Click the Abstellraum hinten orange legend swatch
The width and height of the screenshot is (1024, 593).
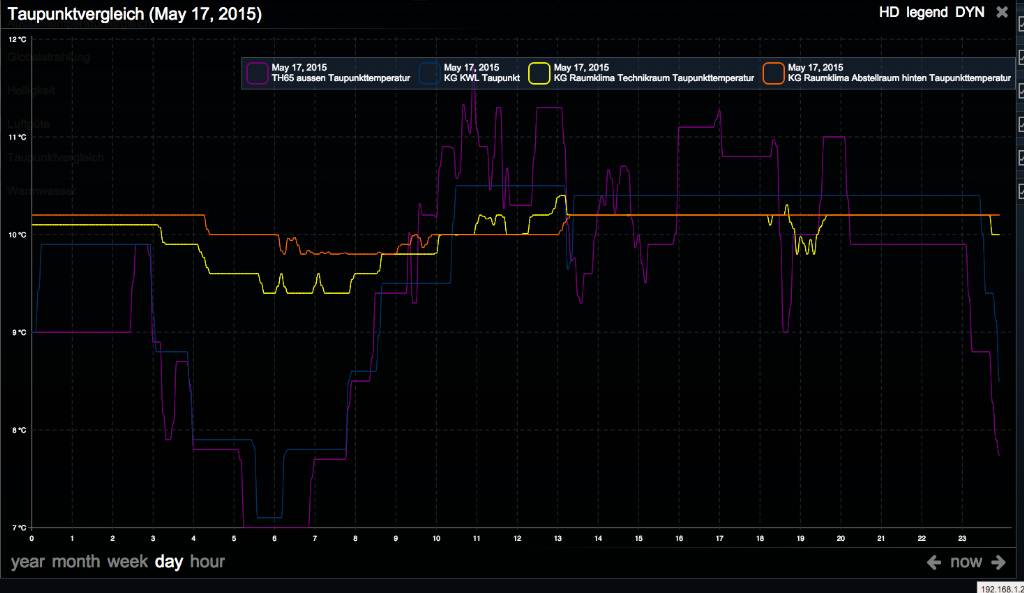[x=773, y=73]
